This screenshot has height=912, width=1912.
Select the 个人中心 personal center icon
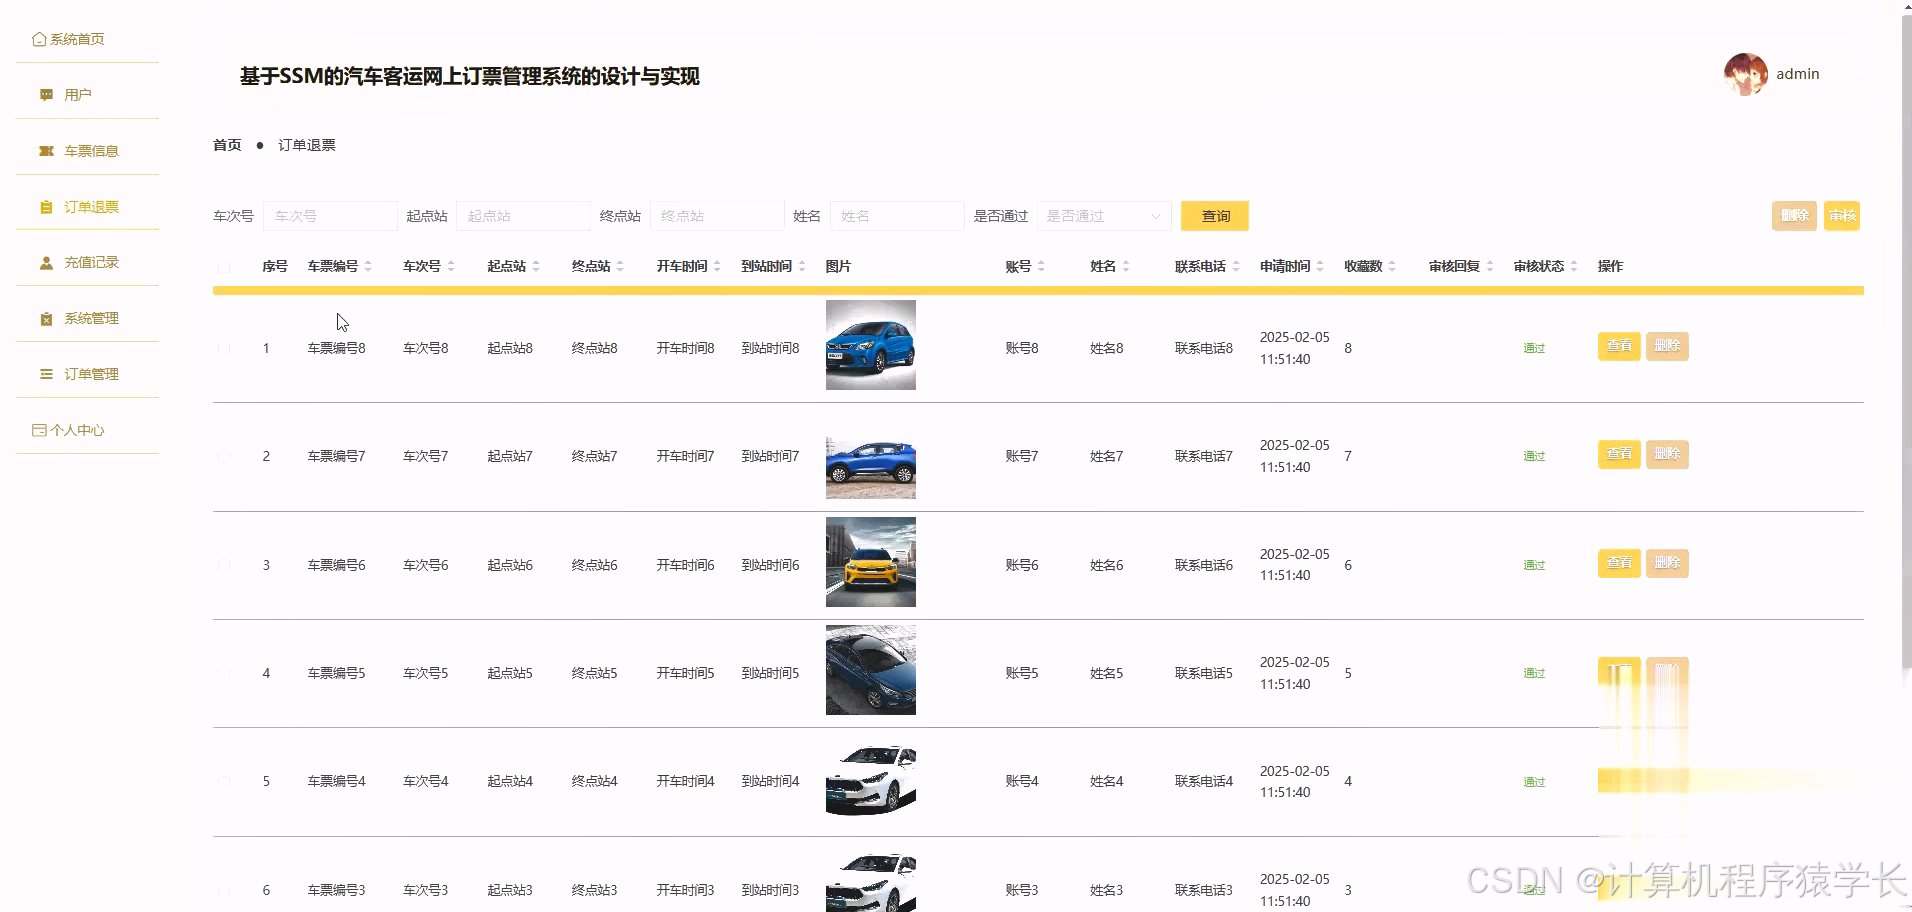(x=38, y=428)
